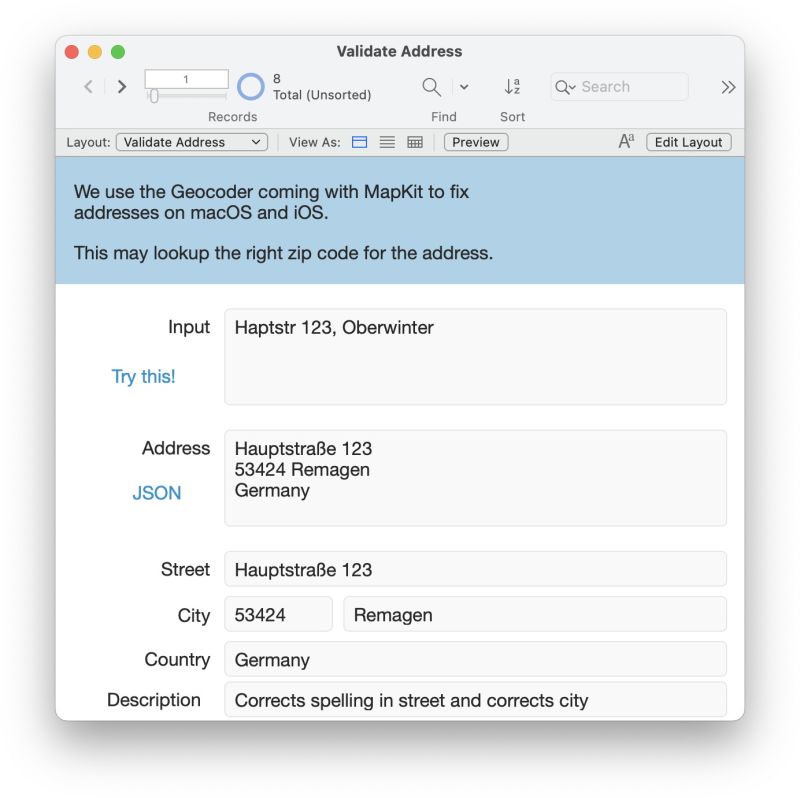The image size is (800, 798).
Task: Click the JSON link
Action: pos(155,492)
